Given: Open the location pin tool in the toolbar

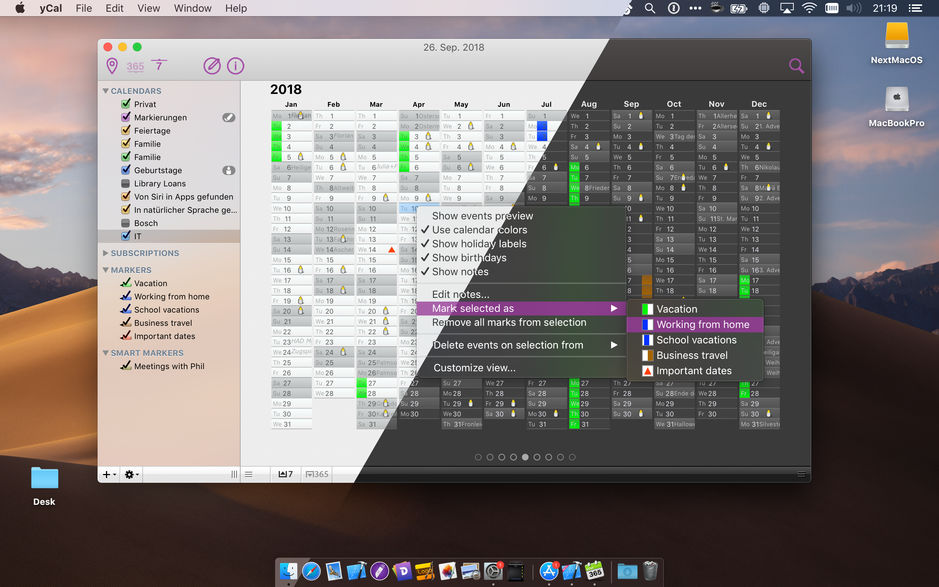Looking at the screenshot, I should tap(112, 64).
